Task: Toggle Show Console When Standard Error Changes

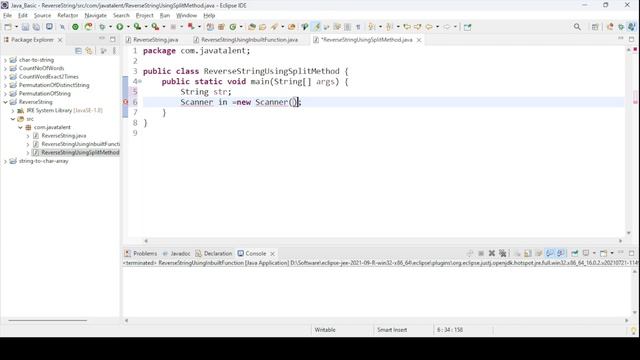Action: pos(561,253)
